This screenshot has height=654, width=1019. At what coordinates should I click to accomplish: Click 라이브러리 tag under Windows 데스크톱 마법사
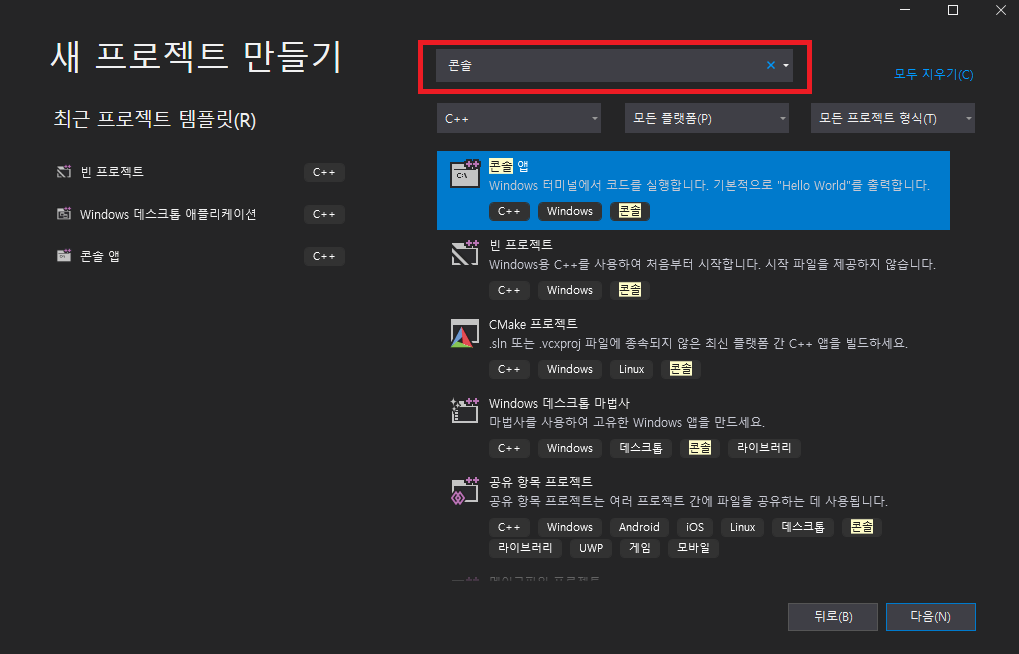tap(764, 448)
